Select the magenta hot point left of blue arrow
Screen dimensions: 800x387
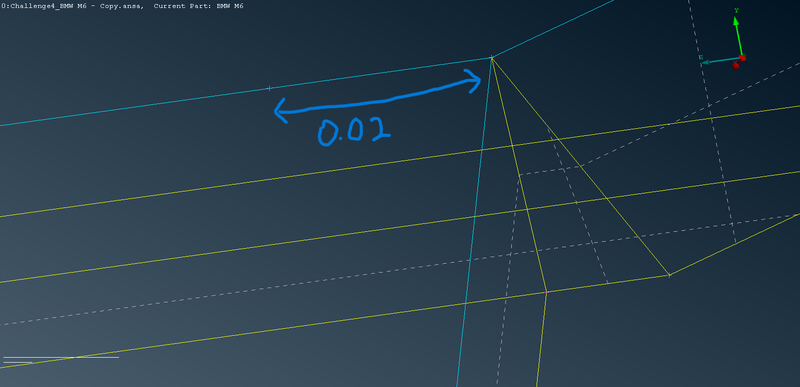click(269, 88)
